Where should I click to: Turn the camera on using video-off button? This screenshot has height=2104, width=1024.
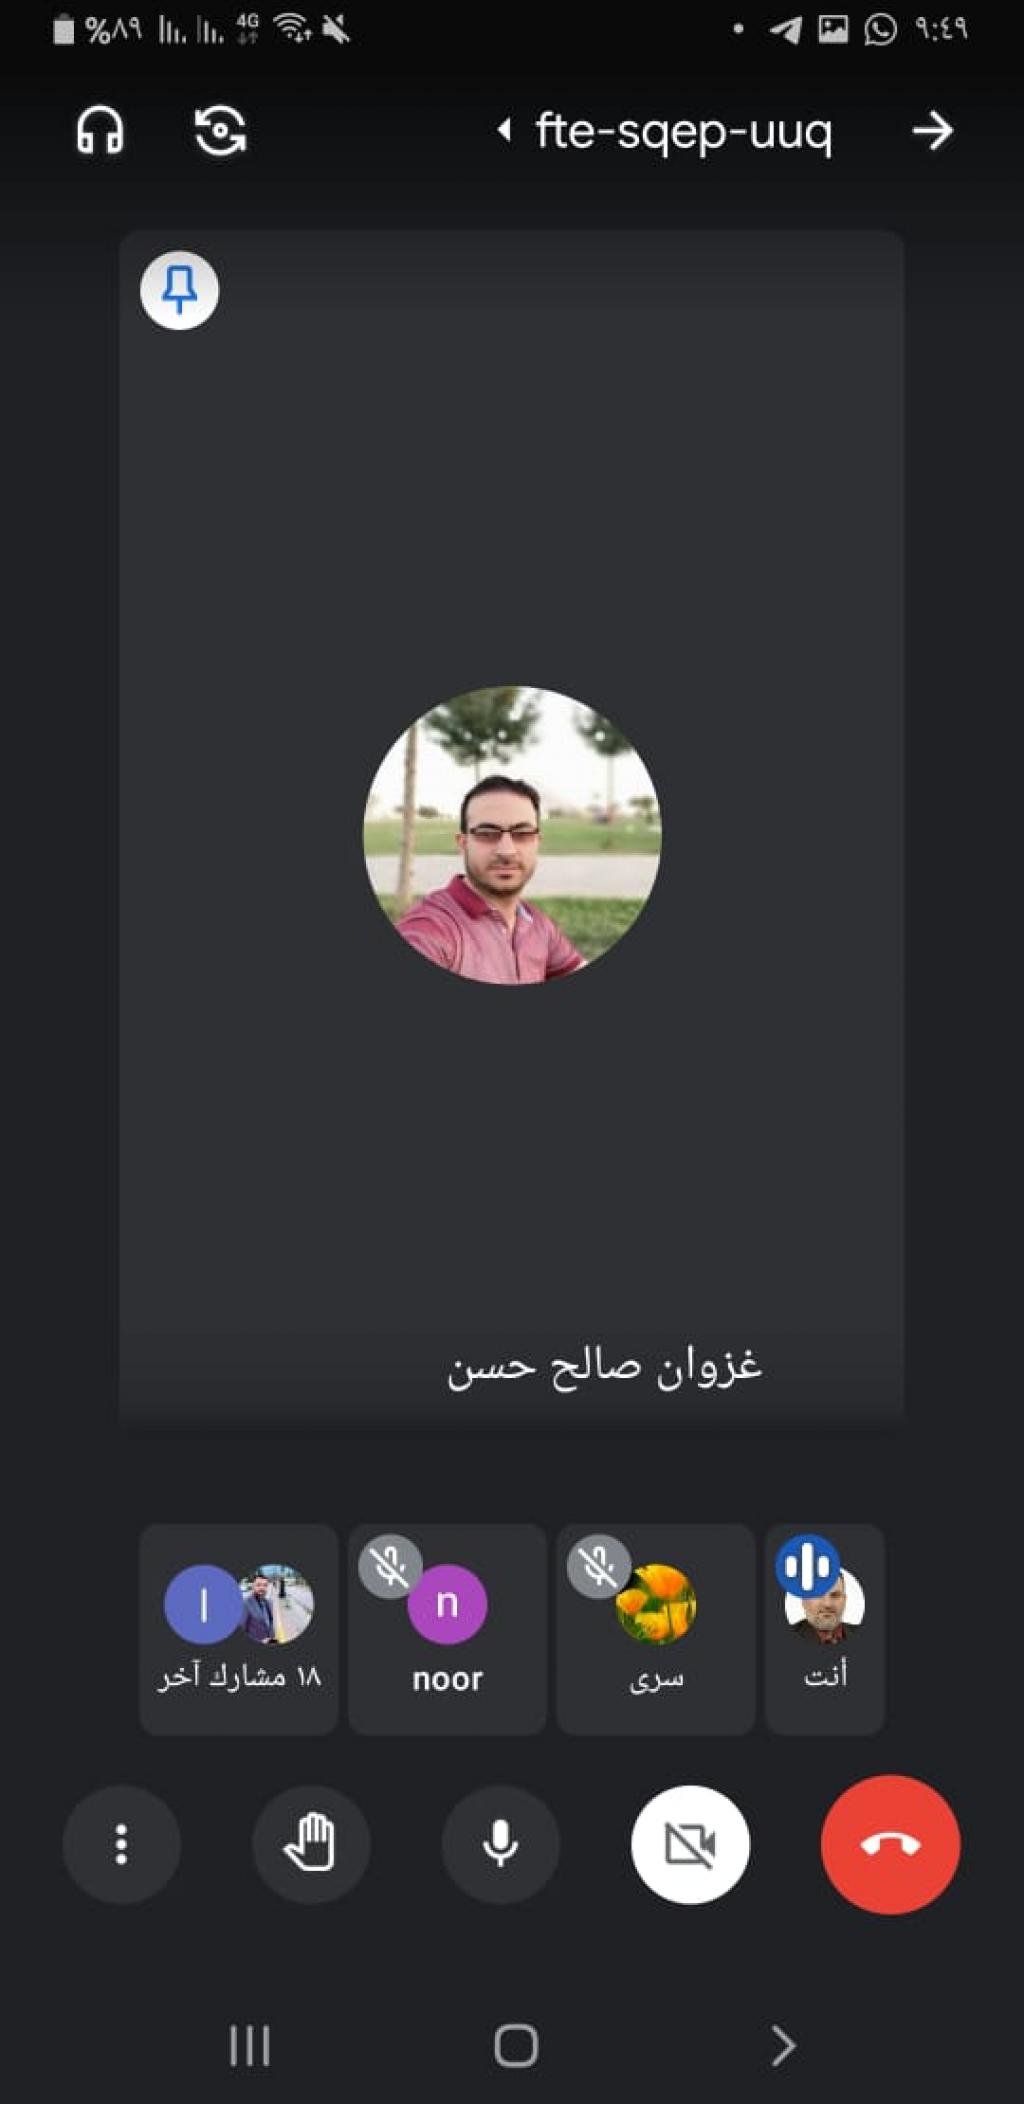coord(690,1844)
